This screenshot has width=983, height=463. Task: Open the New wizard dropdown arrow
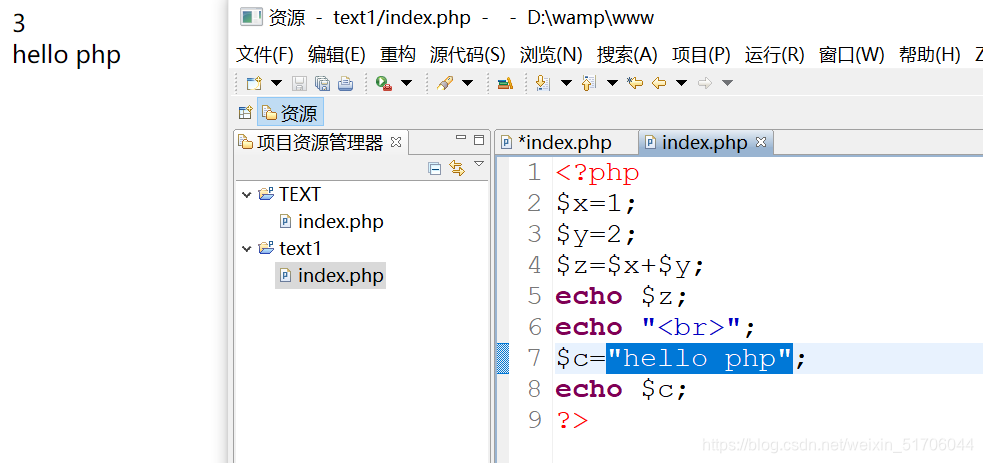pos(276,83)
